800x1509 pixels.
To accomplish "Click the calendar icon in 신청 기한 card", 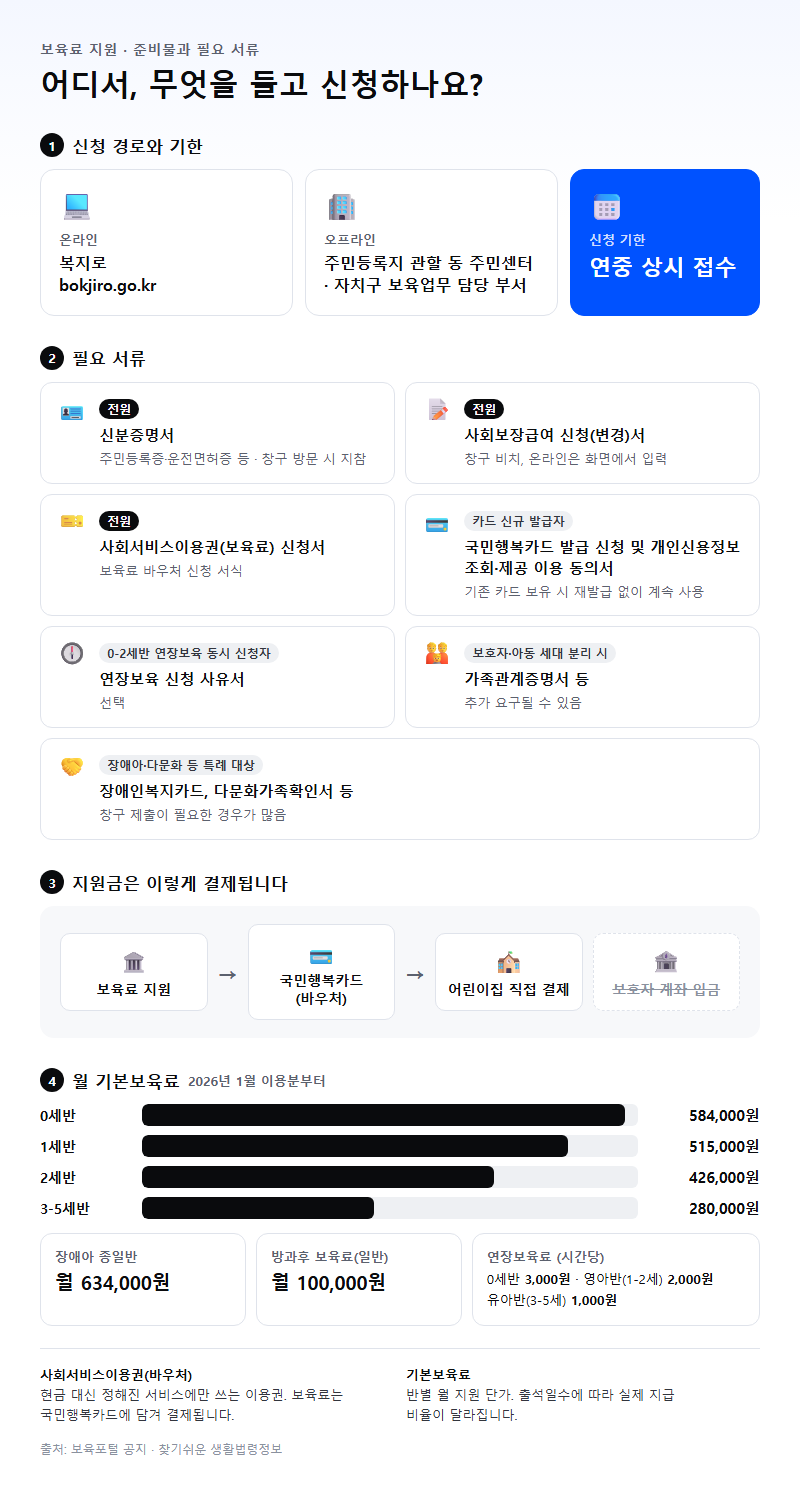I will pyautogui.click(x=607, y=207).
